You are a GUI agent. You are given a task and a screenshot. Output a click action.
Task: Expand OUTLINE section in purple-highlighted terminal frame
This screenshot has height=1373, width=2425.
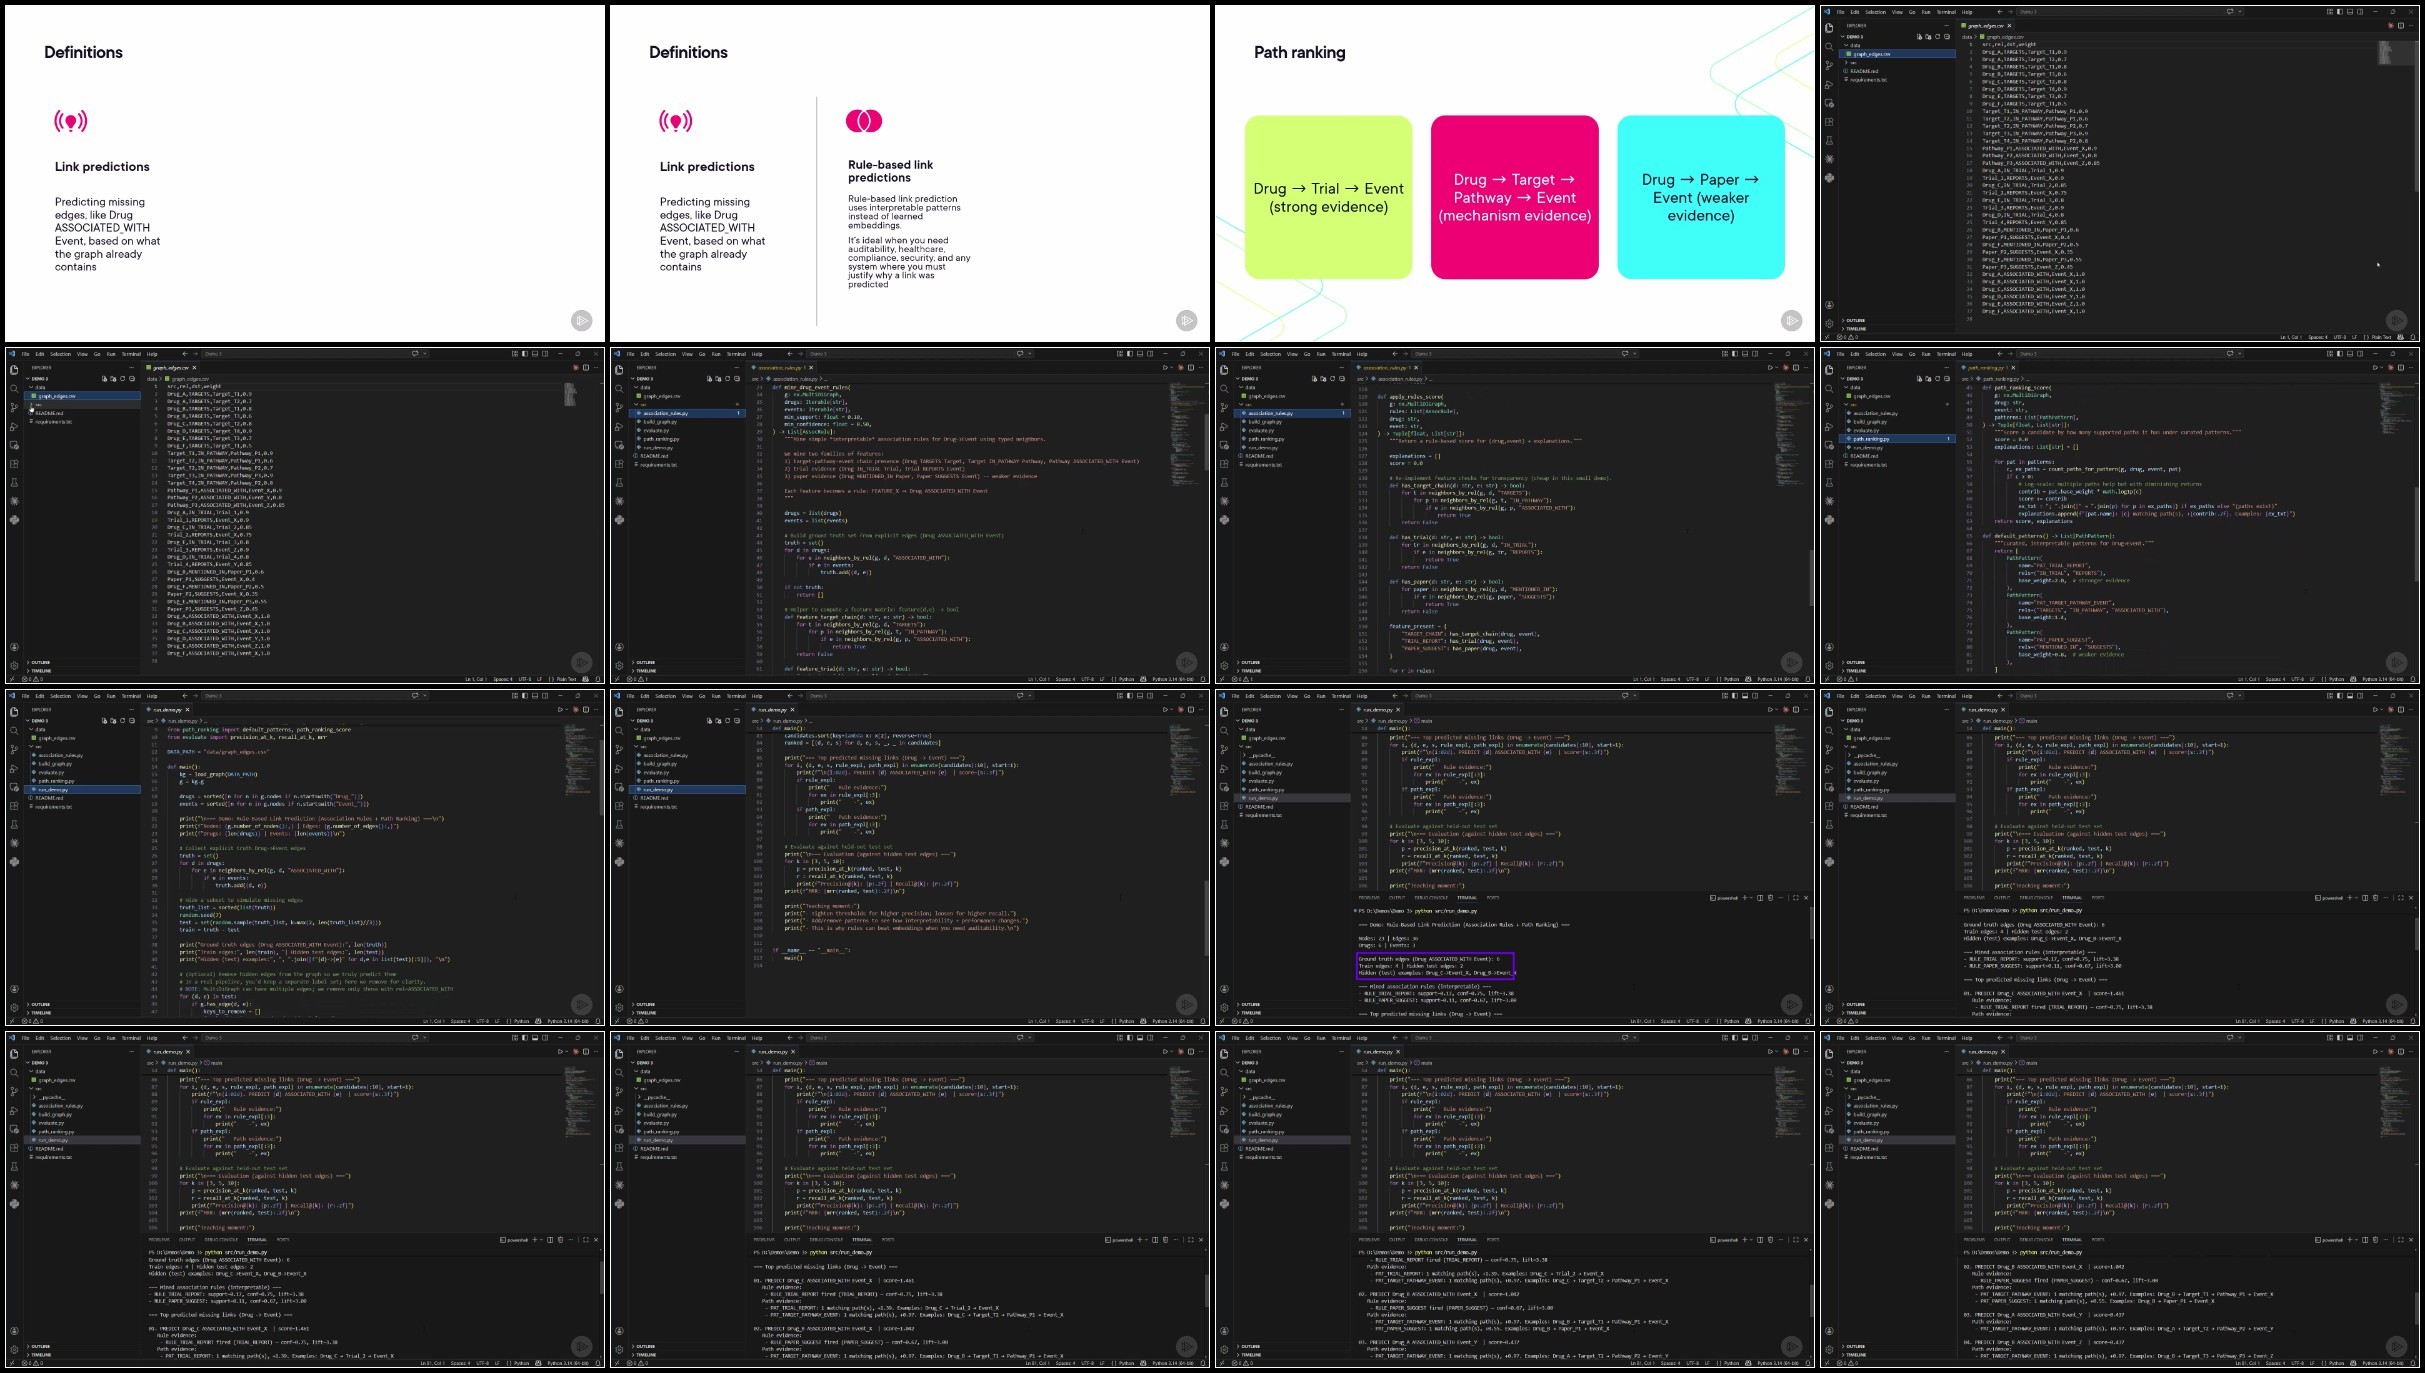coord(1250,1004)
